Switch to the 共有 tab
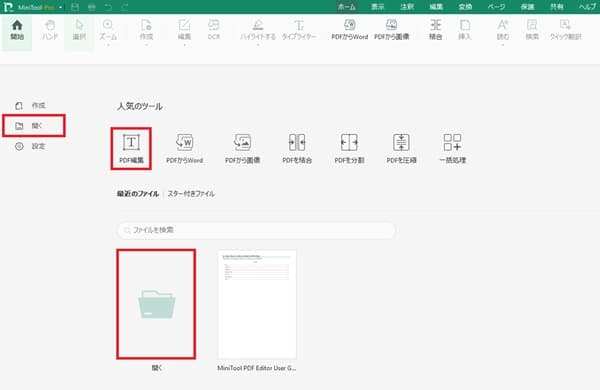Screen dimensions: 600x390 point(556,7)
